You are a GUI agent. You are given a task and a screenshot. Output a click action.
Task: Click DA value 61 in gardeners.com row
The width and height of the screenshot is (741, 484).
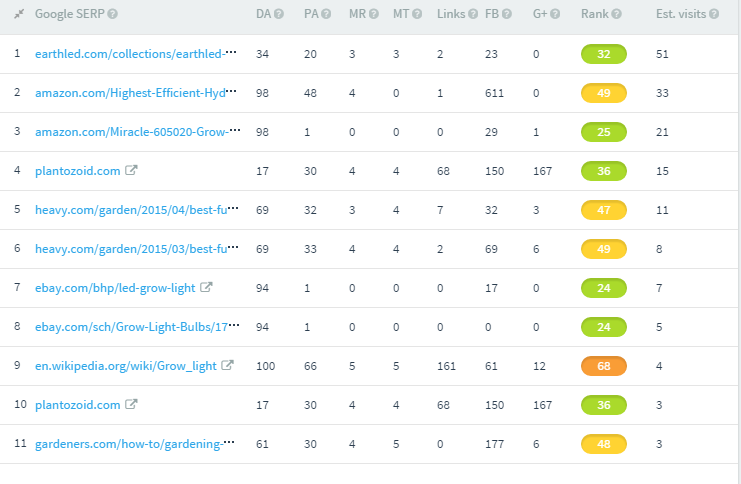262,444
